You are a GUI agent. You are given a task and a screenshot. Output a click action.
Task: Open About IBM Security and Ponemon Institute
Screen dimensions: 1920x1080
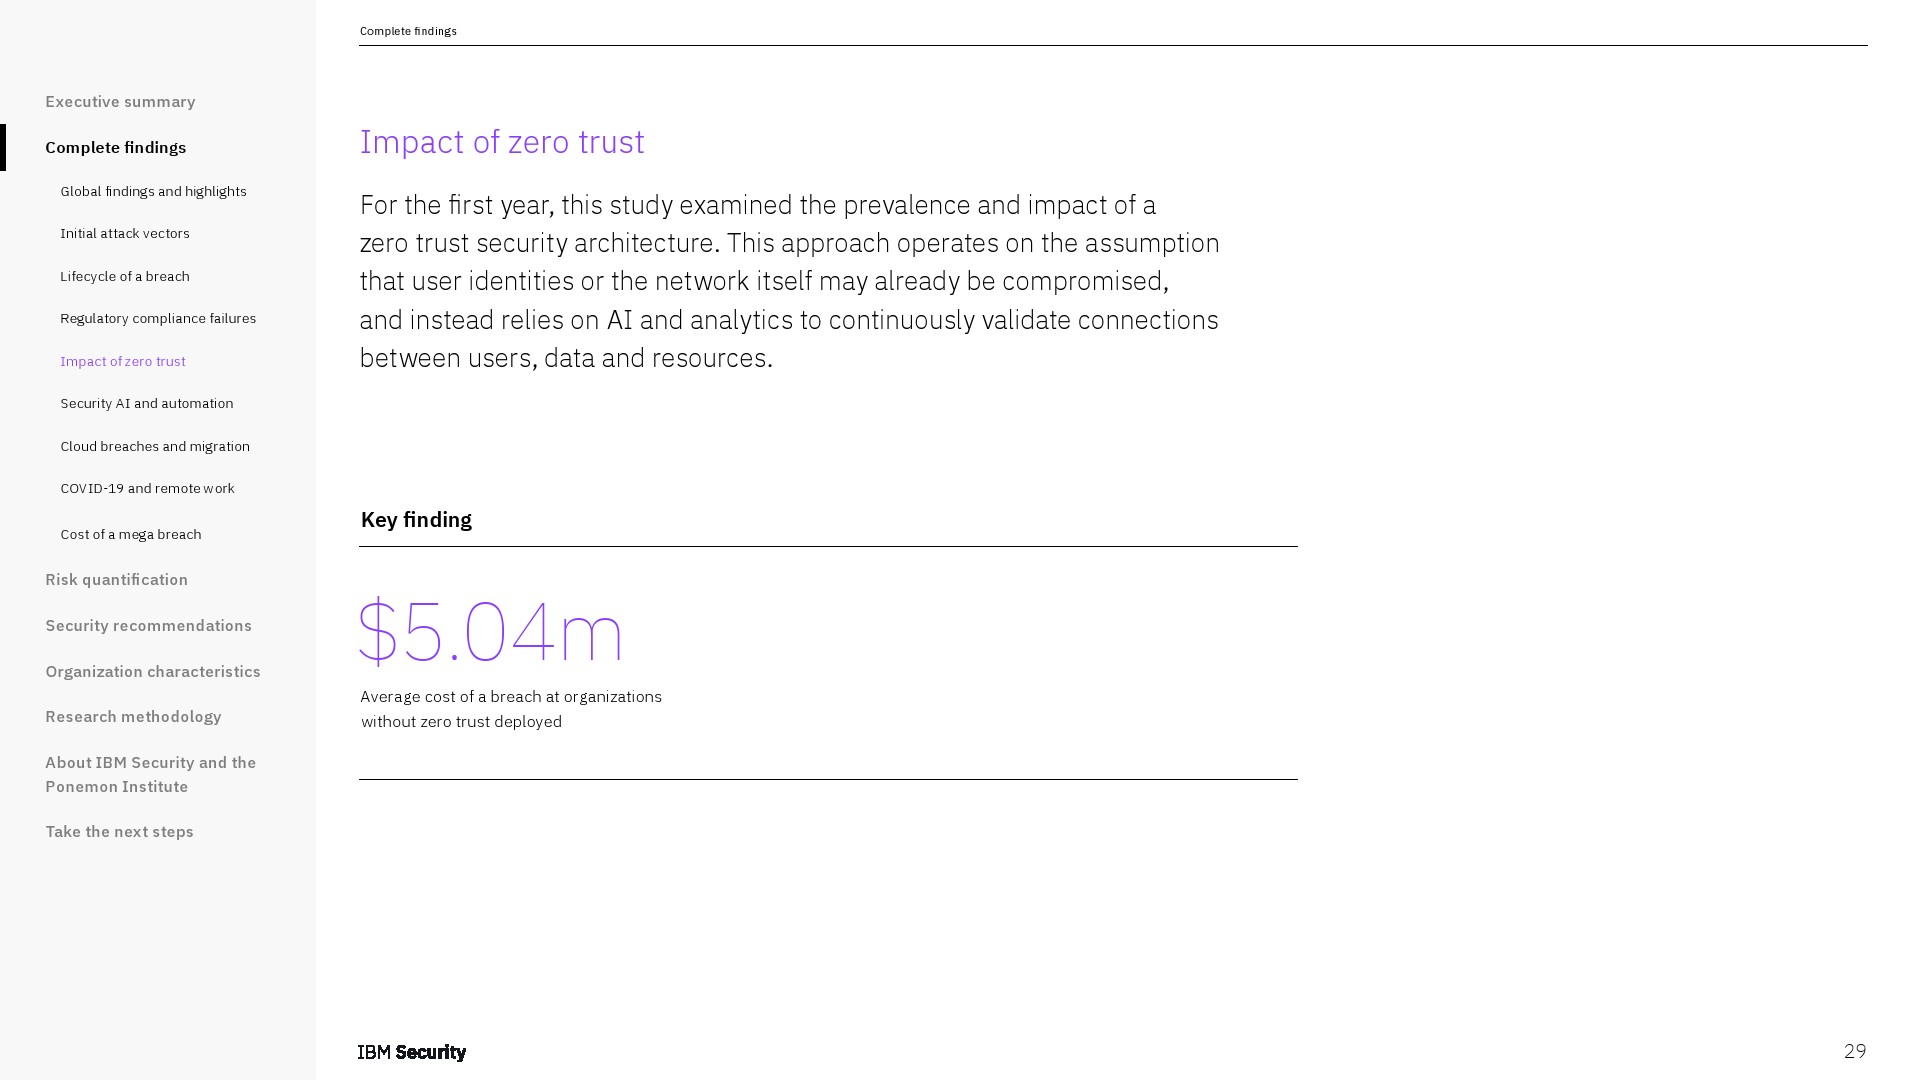point(150,775)
